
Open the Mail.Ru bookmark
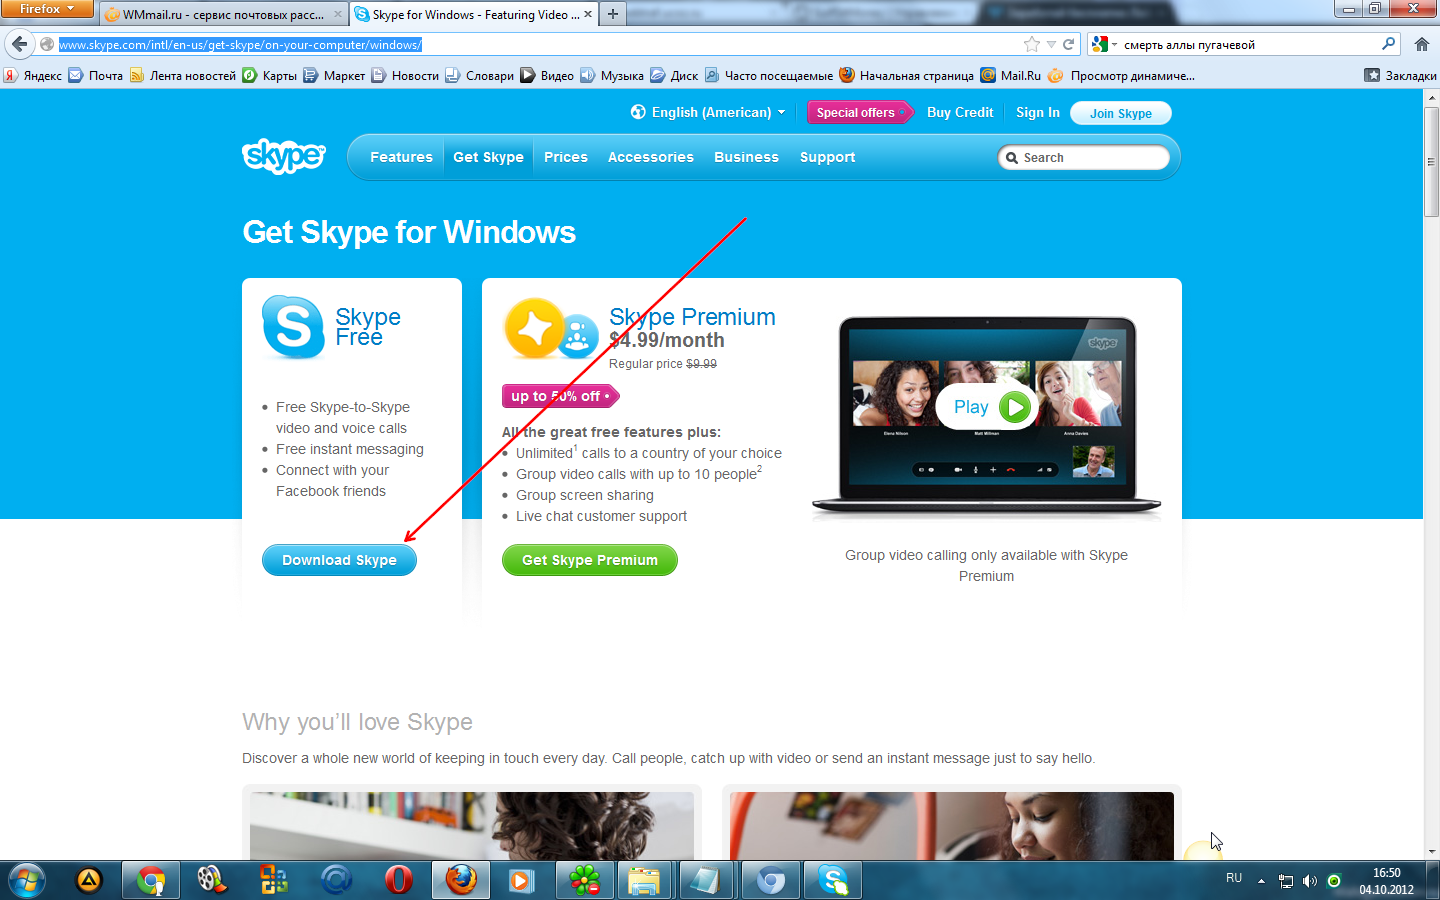pyautogui.click(x=1010, y=75)
